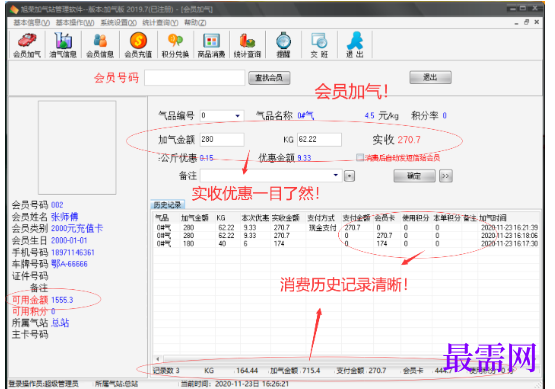Image resolution: width=555 pixels, height=389 pixels.
Task: Click the 加气时间 column header
Action: click(493, 218)
